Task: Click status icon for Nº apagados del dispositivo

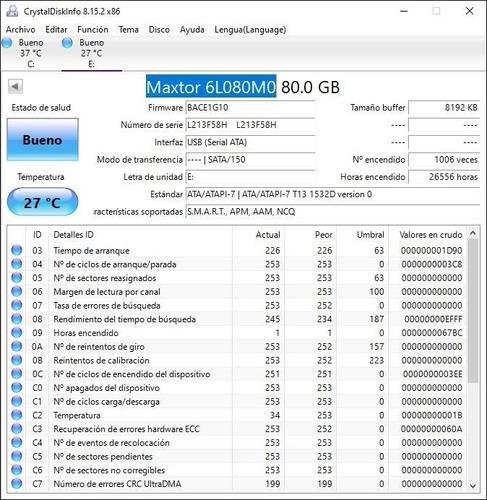Action: click(17, 387)
